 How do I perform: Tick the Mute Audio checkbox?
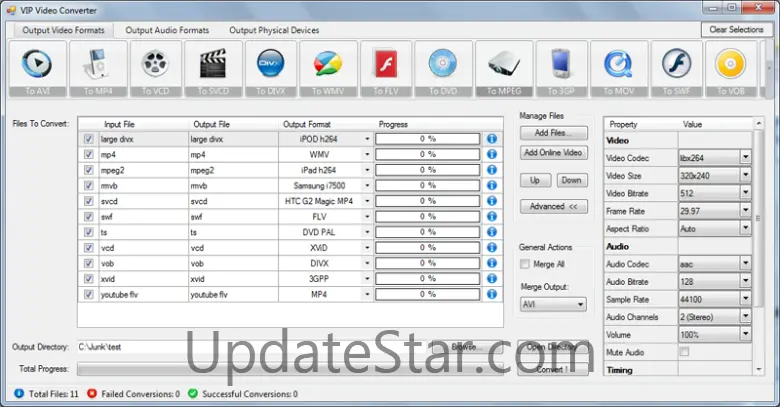(x=684, y=352)
